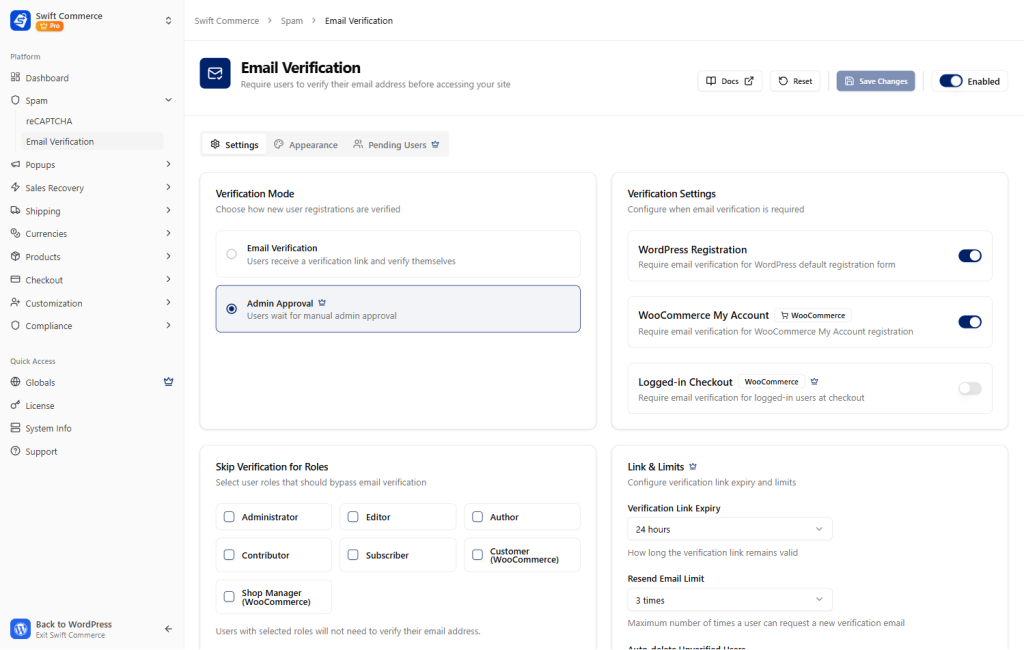Check the Administrator role checkbox
This screenshot has height=650, width=1024.
229,517
